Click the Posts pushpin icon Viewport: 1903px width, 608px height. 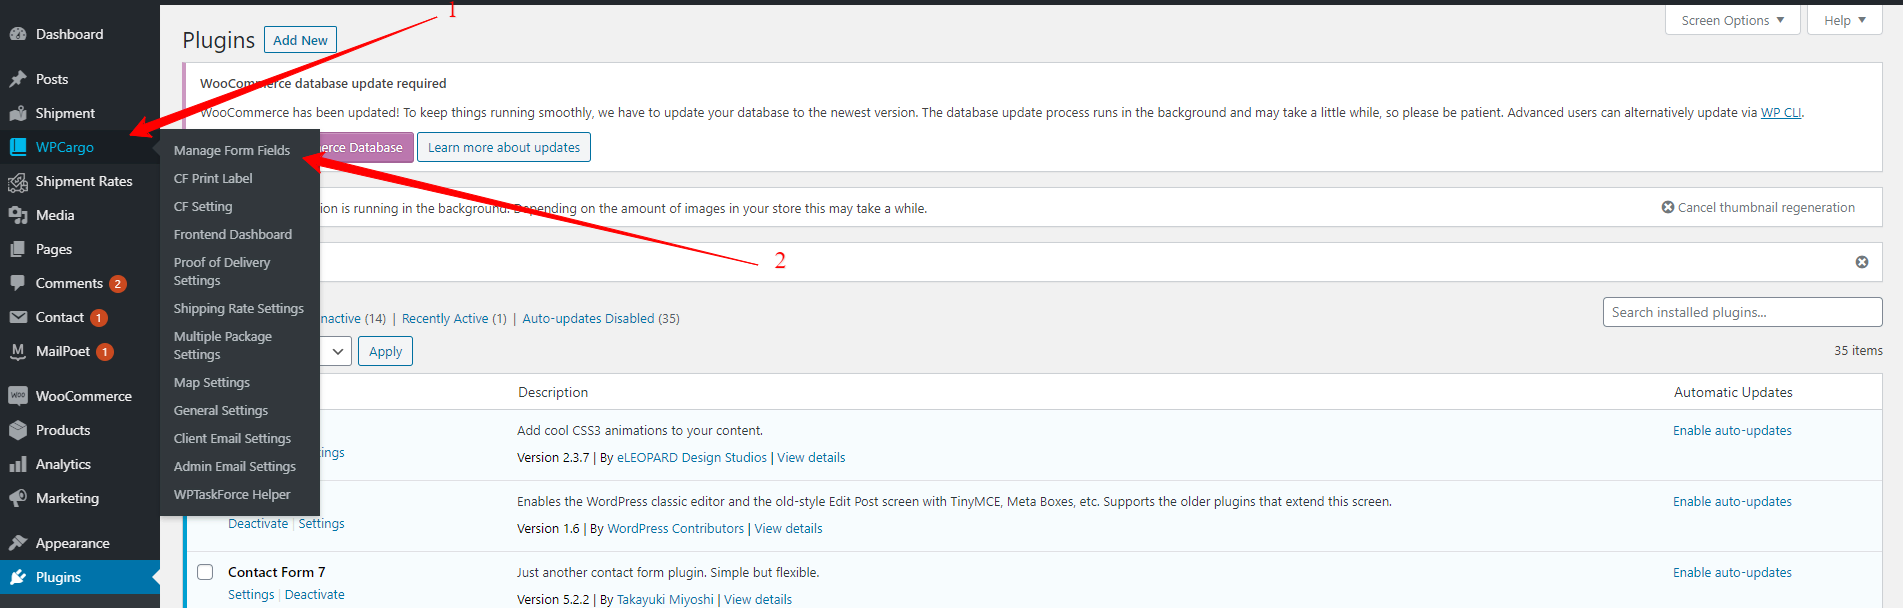pos(18,79)
